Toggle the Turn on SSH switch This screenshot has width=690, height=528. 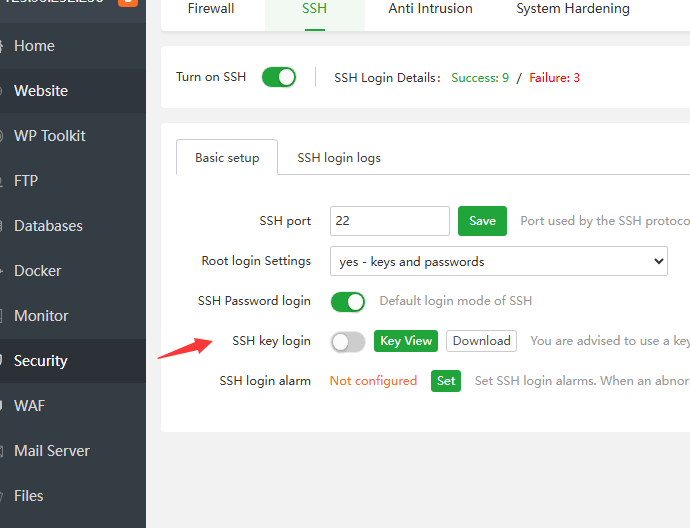click(x=279, y=77)
